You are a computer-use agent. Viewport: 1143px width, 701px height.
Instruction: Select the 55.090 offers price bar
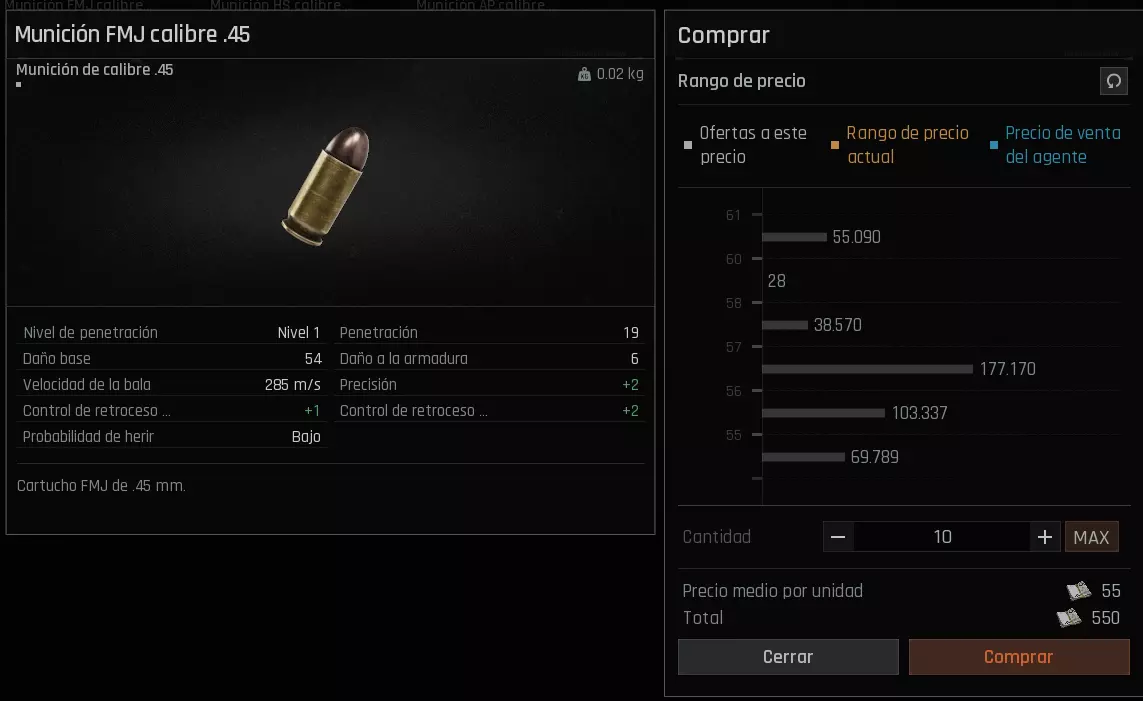[794, 237]
